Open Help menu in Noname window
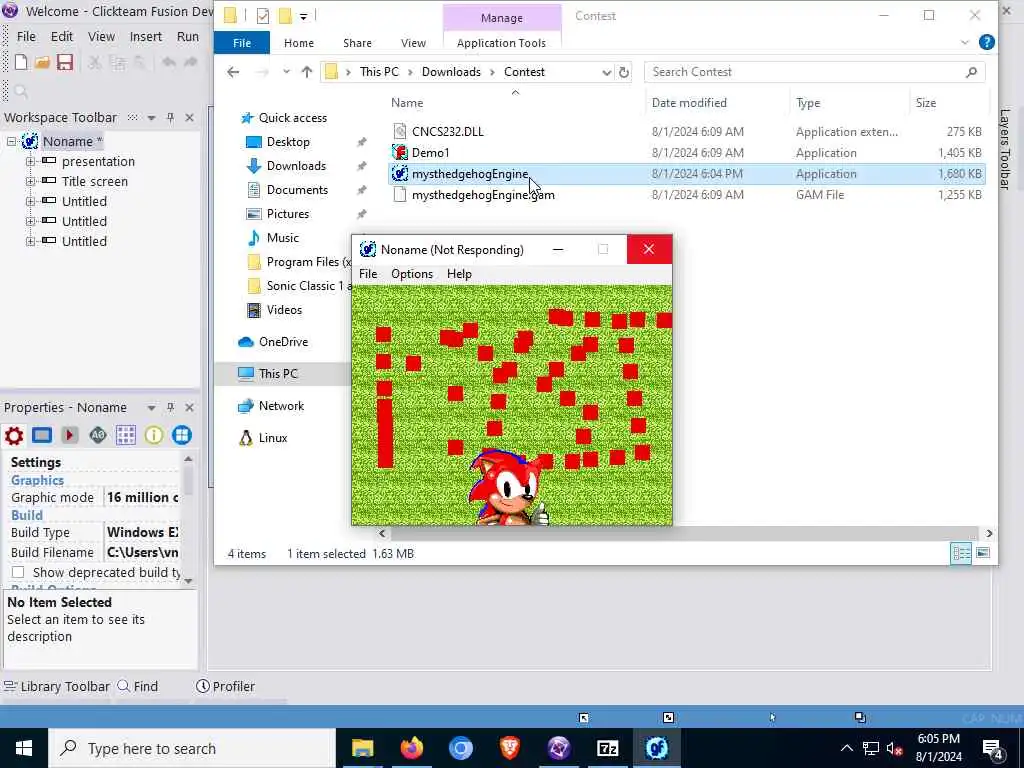 459,274
